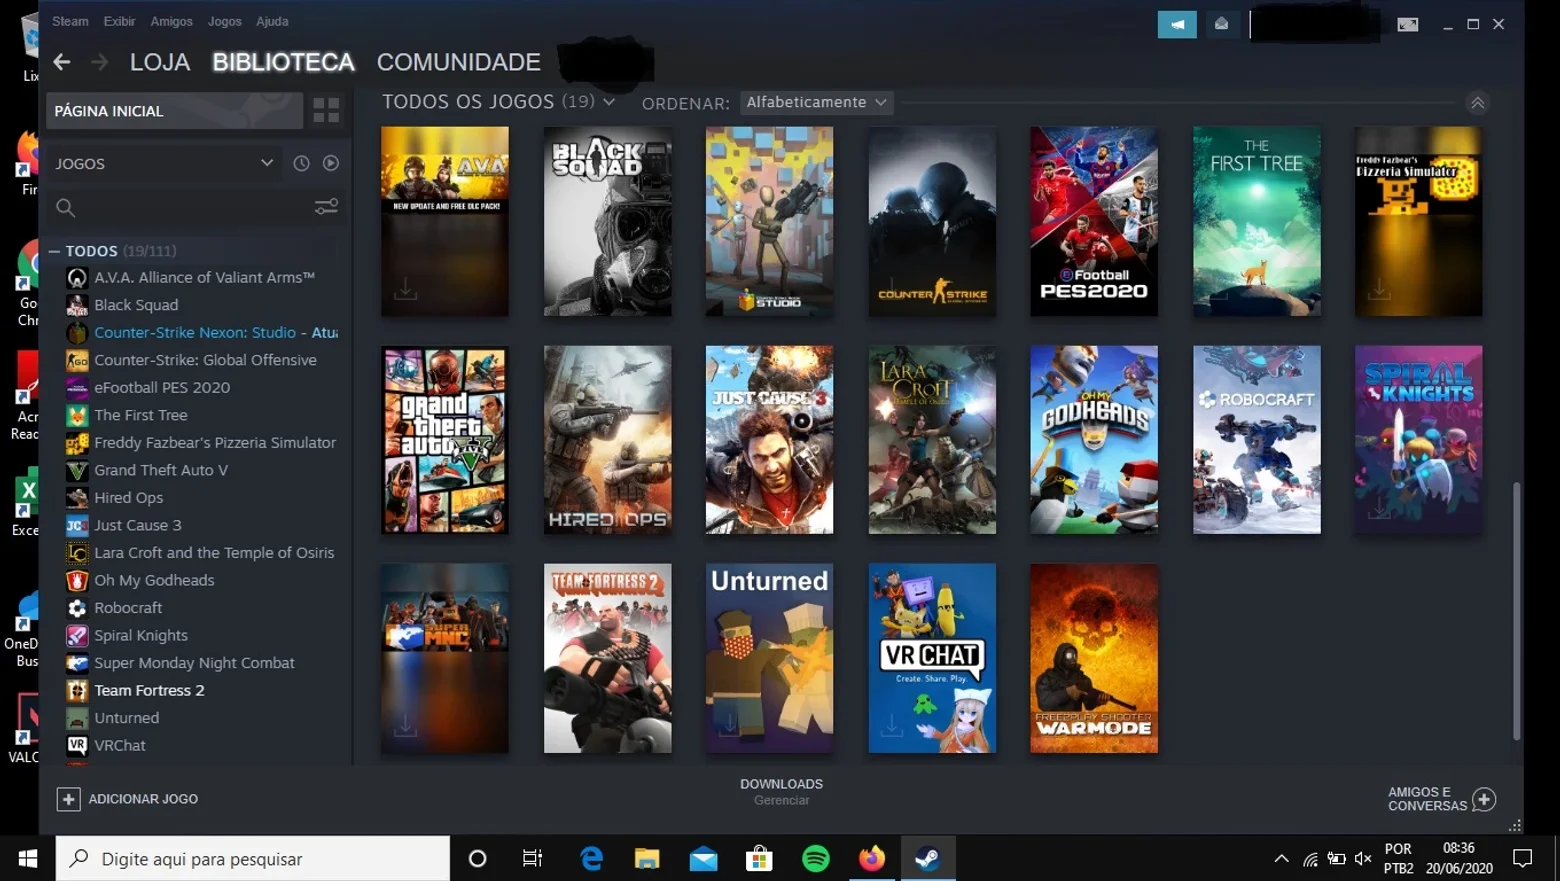Select Counter-Strike Nexon: Studio in list
Image resolution: width=1560 pixels, height=881 pixels.
pos(202,332)
